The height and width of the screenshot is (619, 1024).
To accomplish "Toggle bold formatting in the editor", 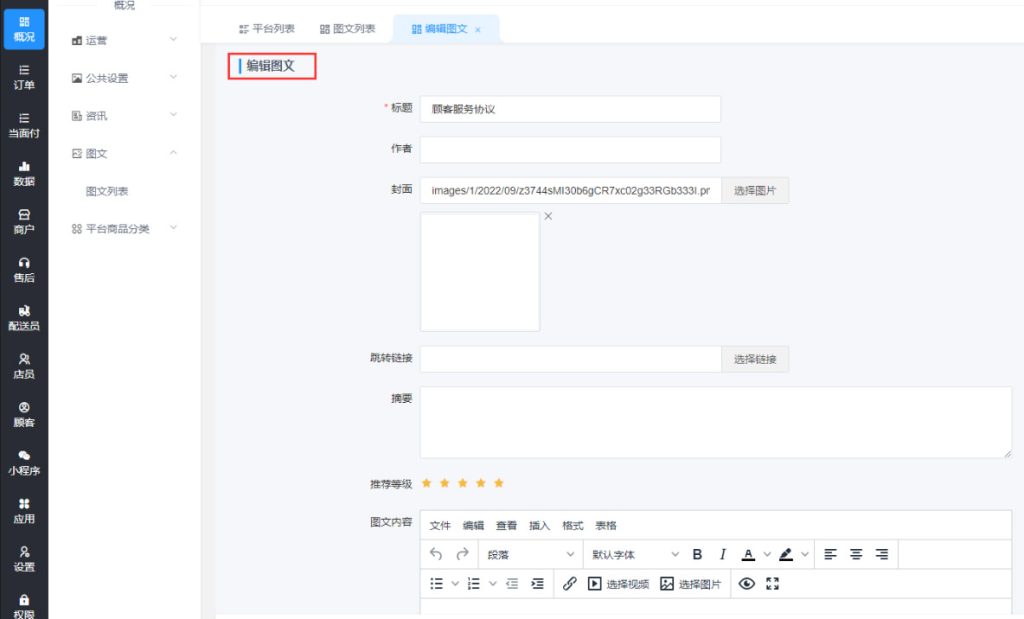I will (697, 554).
